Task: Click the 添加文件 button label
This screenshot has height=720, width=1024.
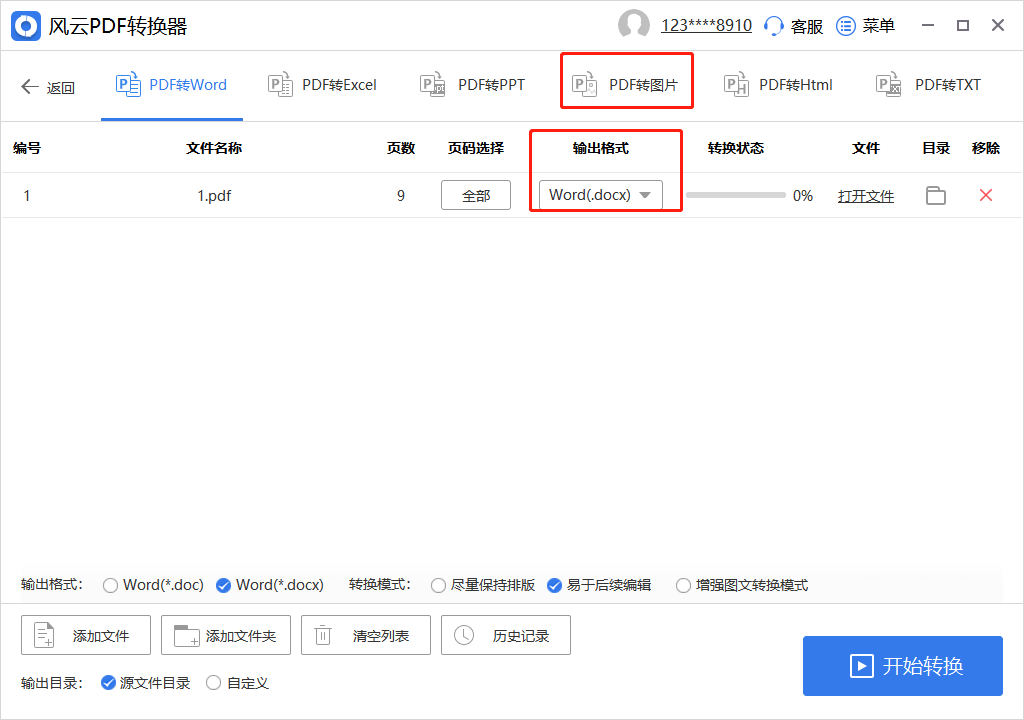Action: pyautogui.click(x=101, y=636)
